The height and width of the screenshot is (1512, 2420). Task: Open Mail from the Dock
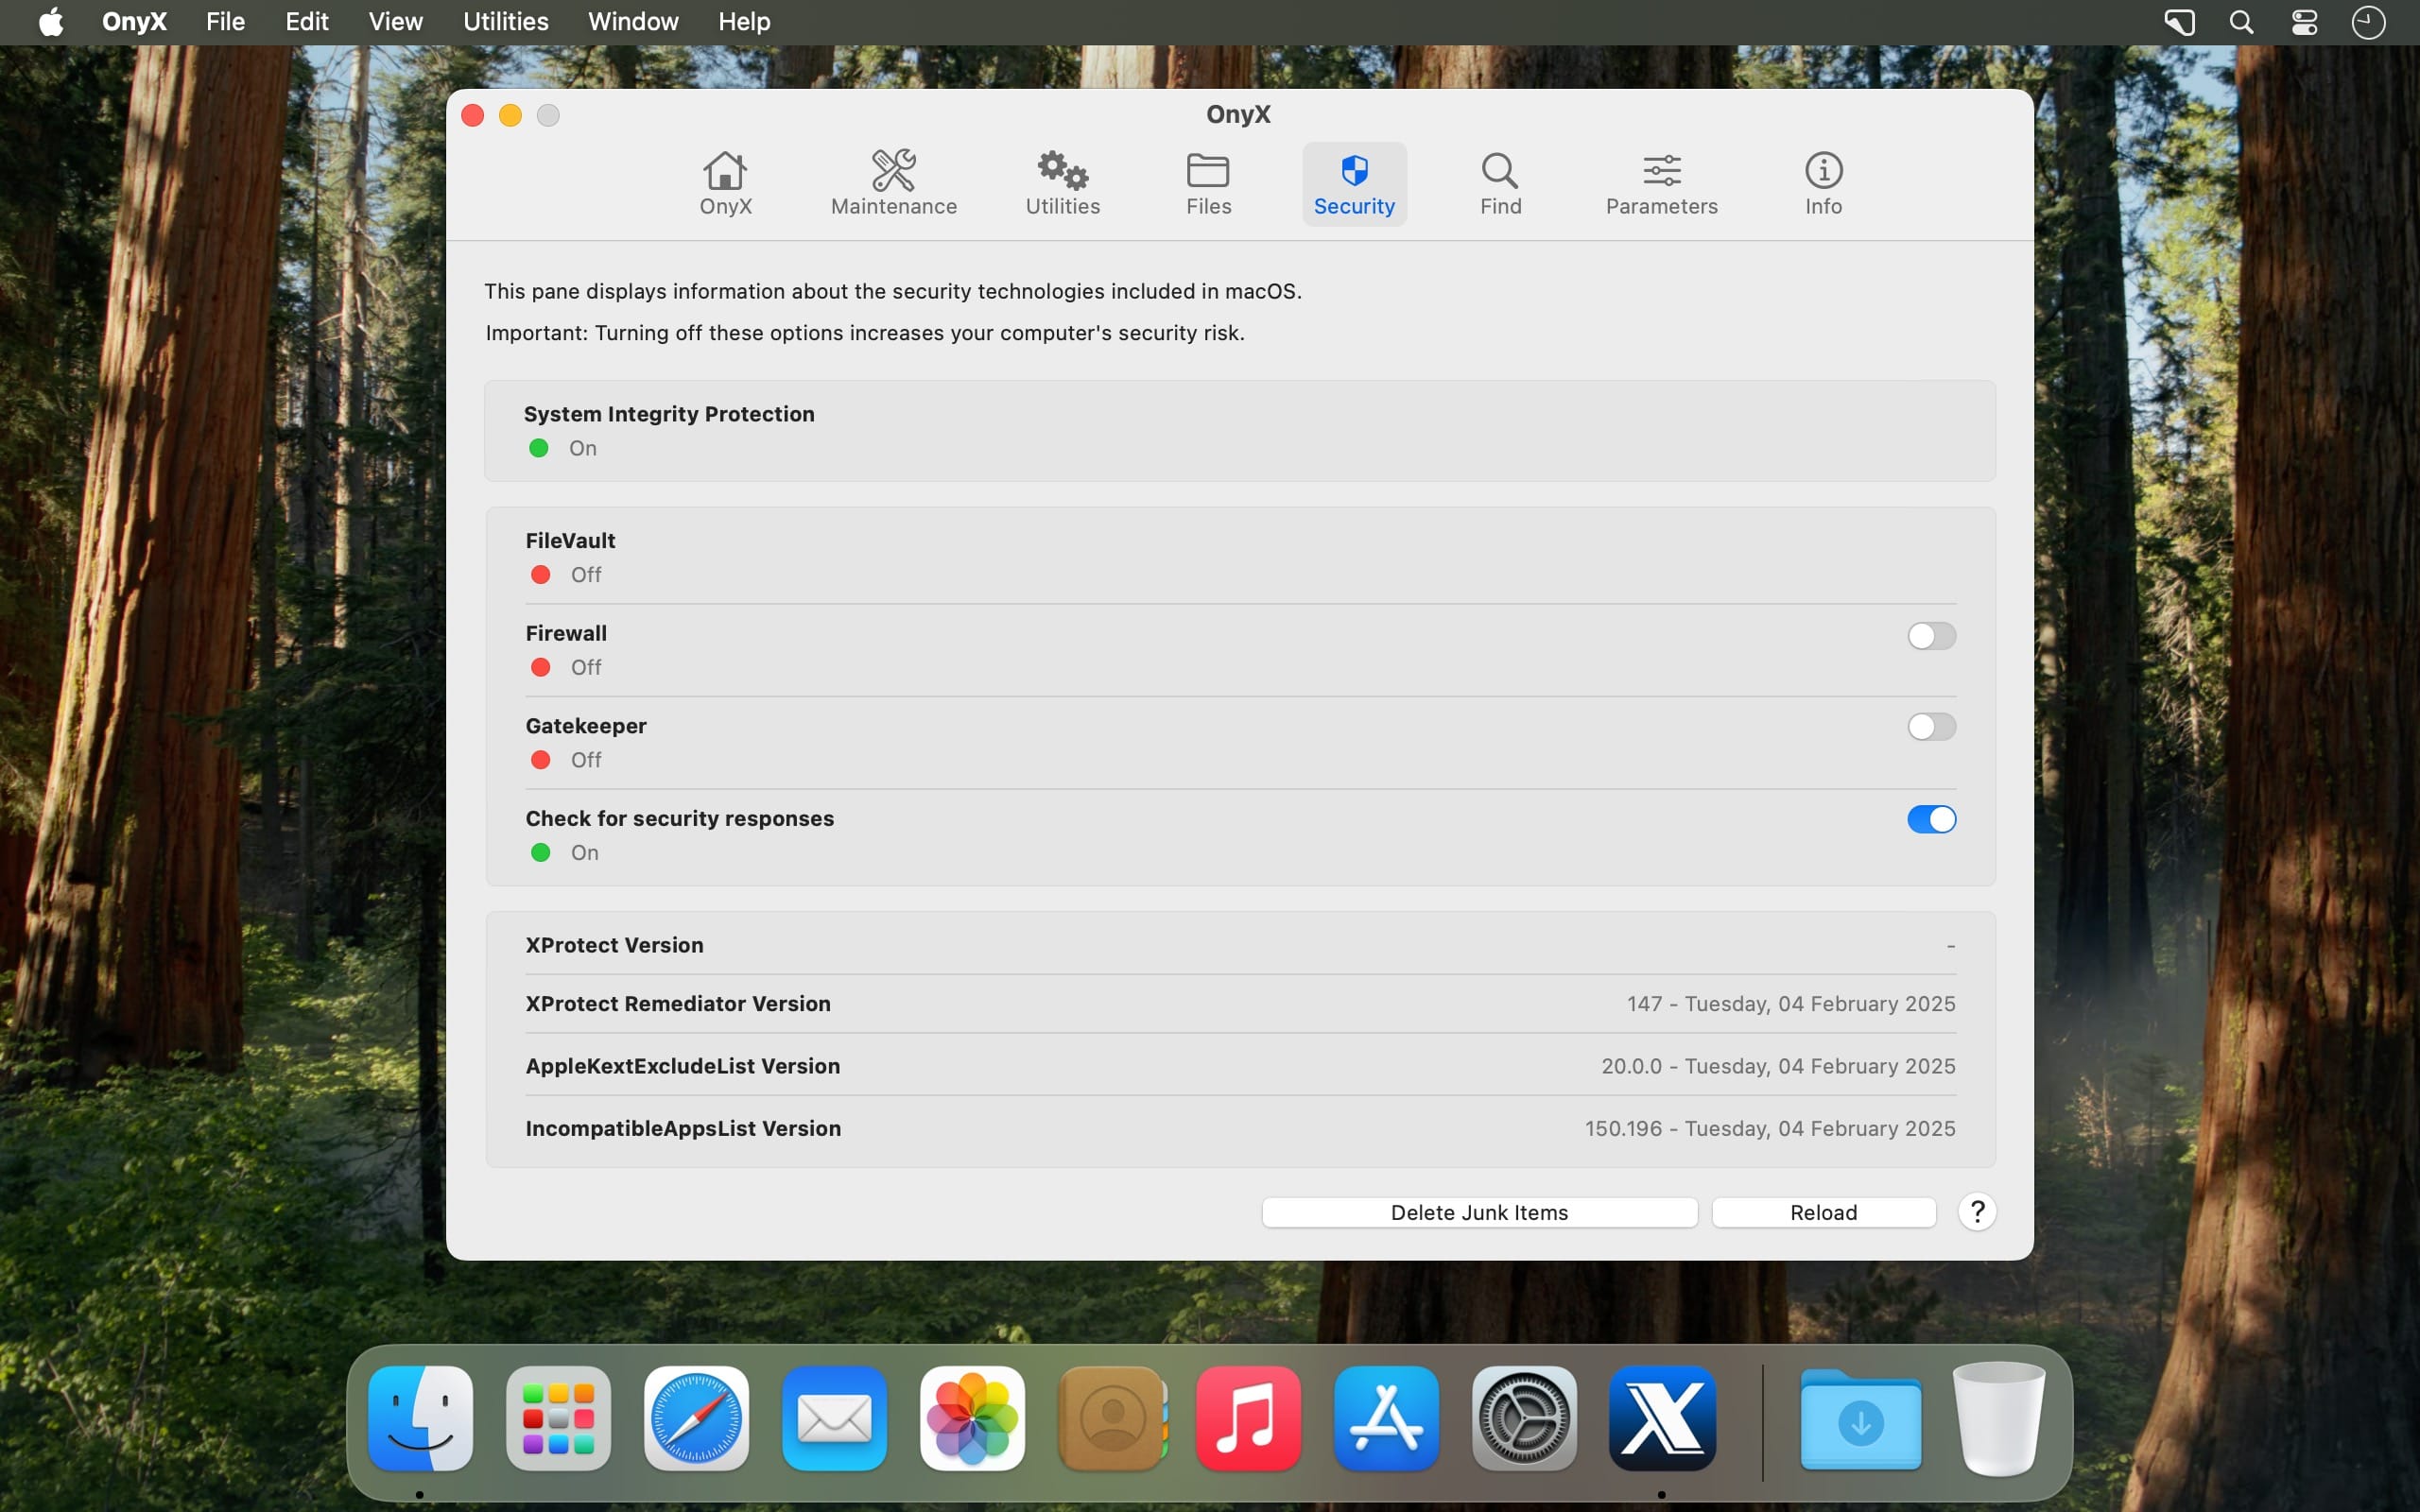coord(834,1418)
